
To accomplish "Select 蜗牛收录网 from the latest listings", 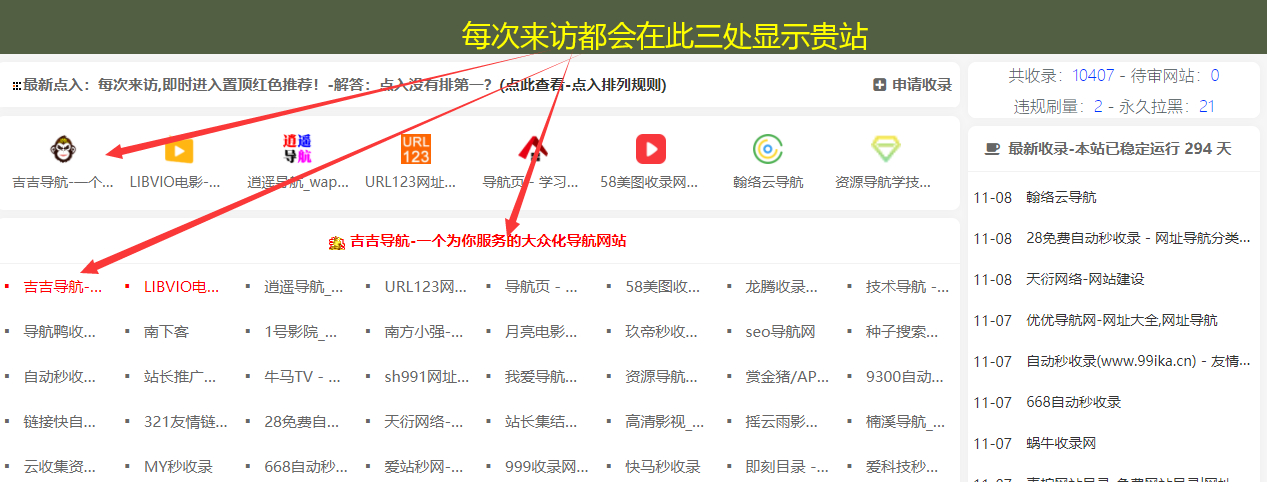I will coord(1061,443).
